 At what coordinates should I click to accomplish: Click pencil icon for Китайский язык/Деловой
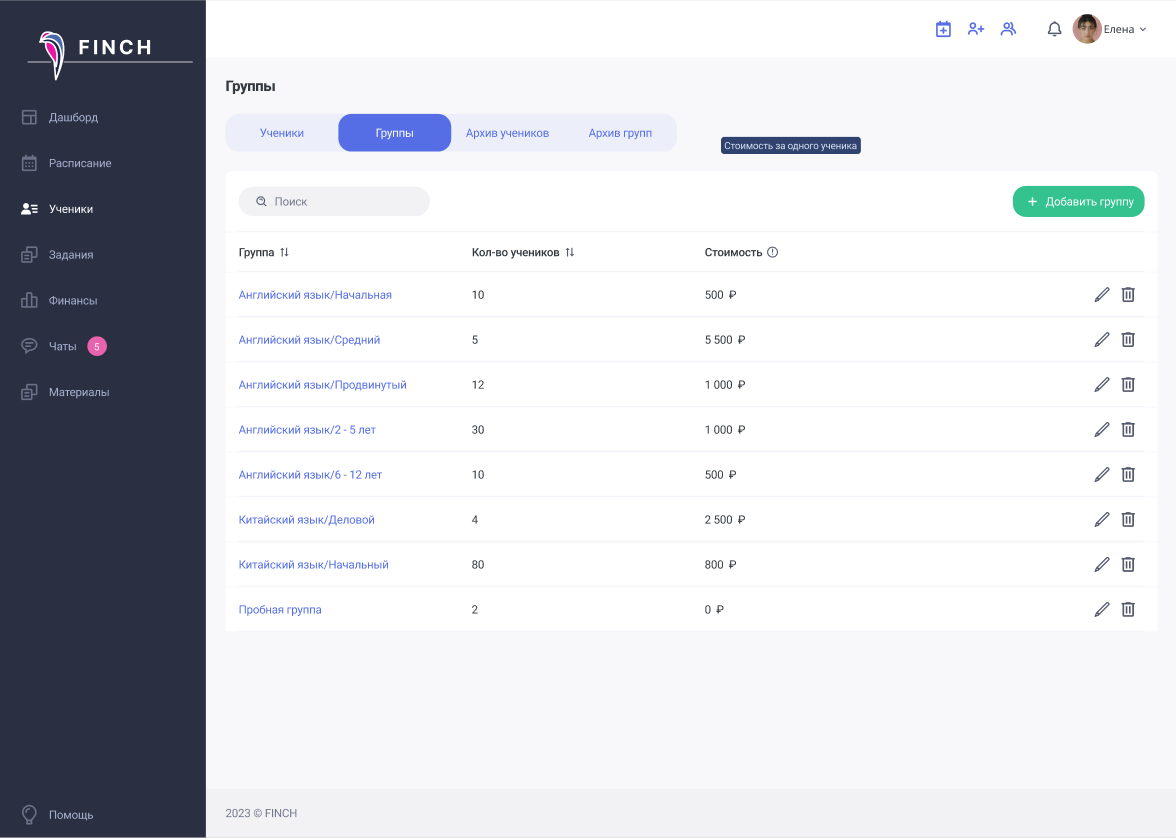(x=1102, y=519)
